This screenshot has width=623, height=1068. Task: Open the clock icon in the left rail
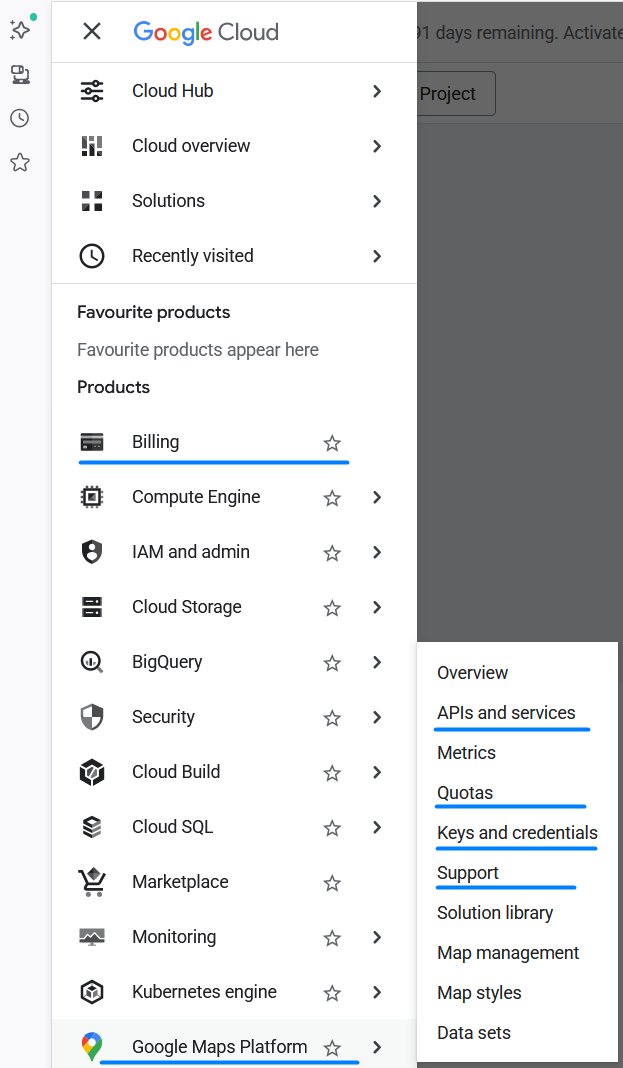point(20,118)
